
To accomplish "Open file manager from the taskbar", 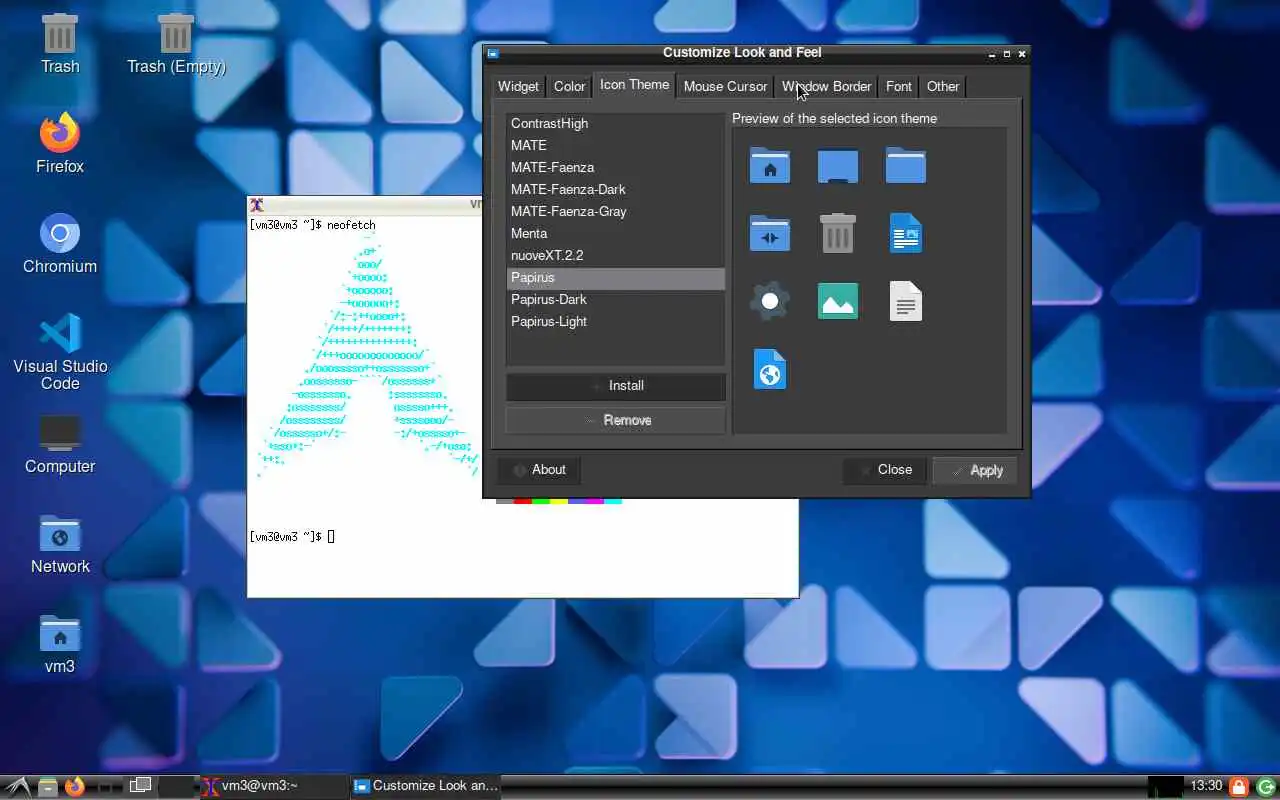I will tap(47, 786).
